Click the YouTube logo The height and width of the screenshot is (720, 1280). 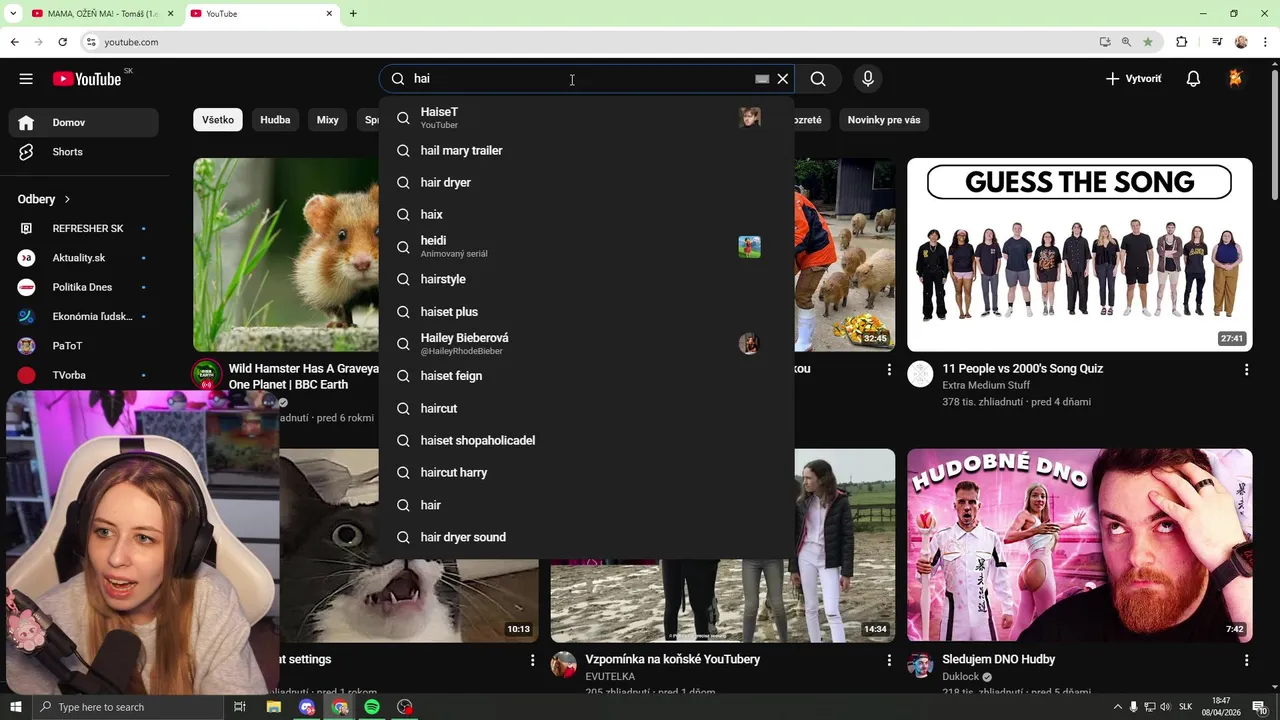pyautogui.click(x=88, y=79)
